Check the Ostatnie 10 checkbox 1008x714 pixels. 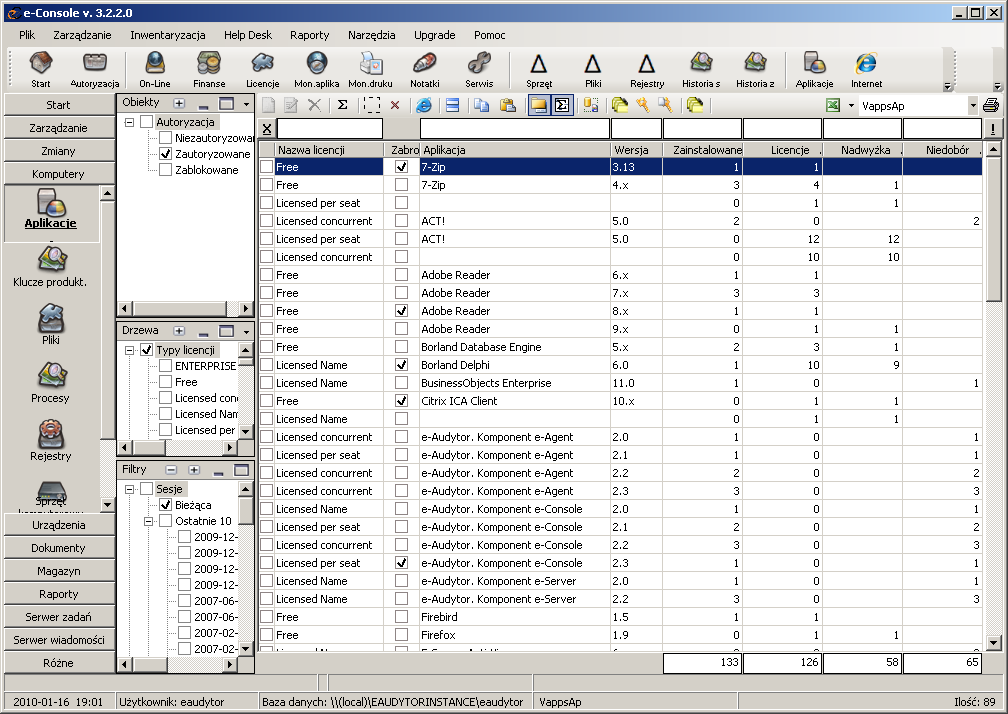point(165,521)
